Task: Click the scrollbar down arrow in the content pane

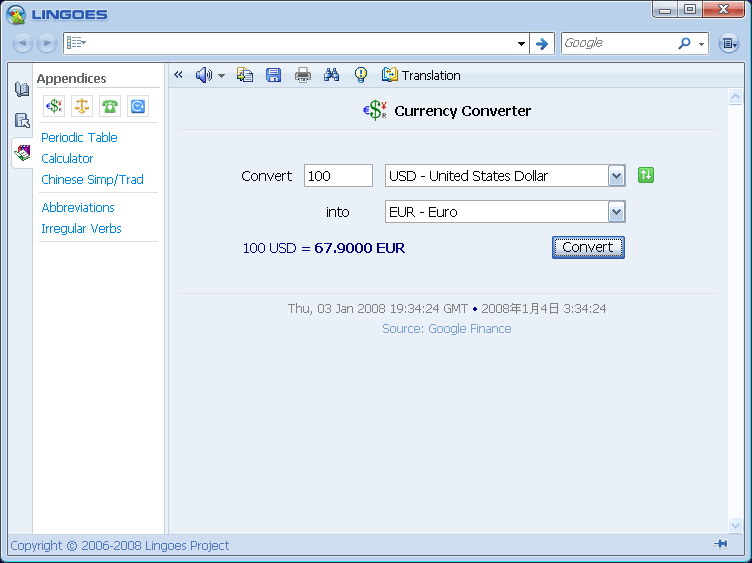Action: 735,525
